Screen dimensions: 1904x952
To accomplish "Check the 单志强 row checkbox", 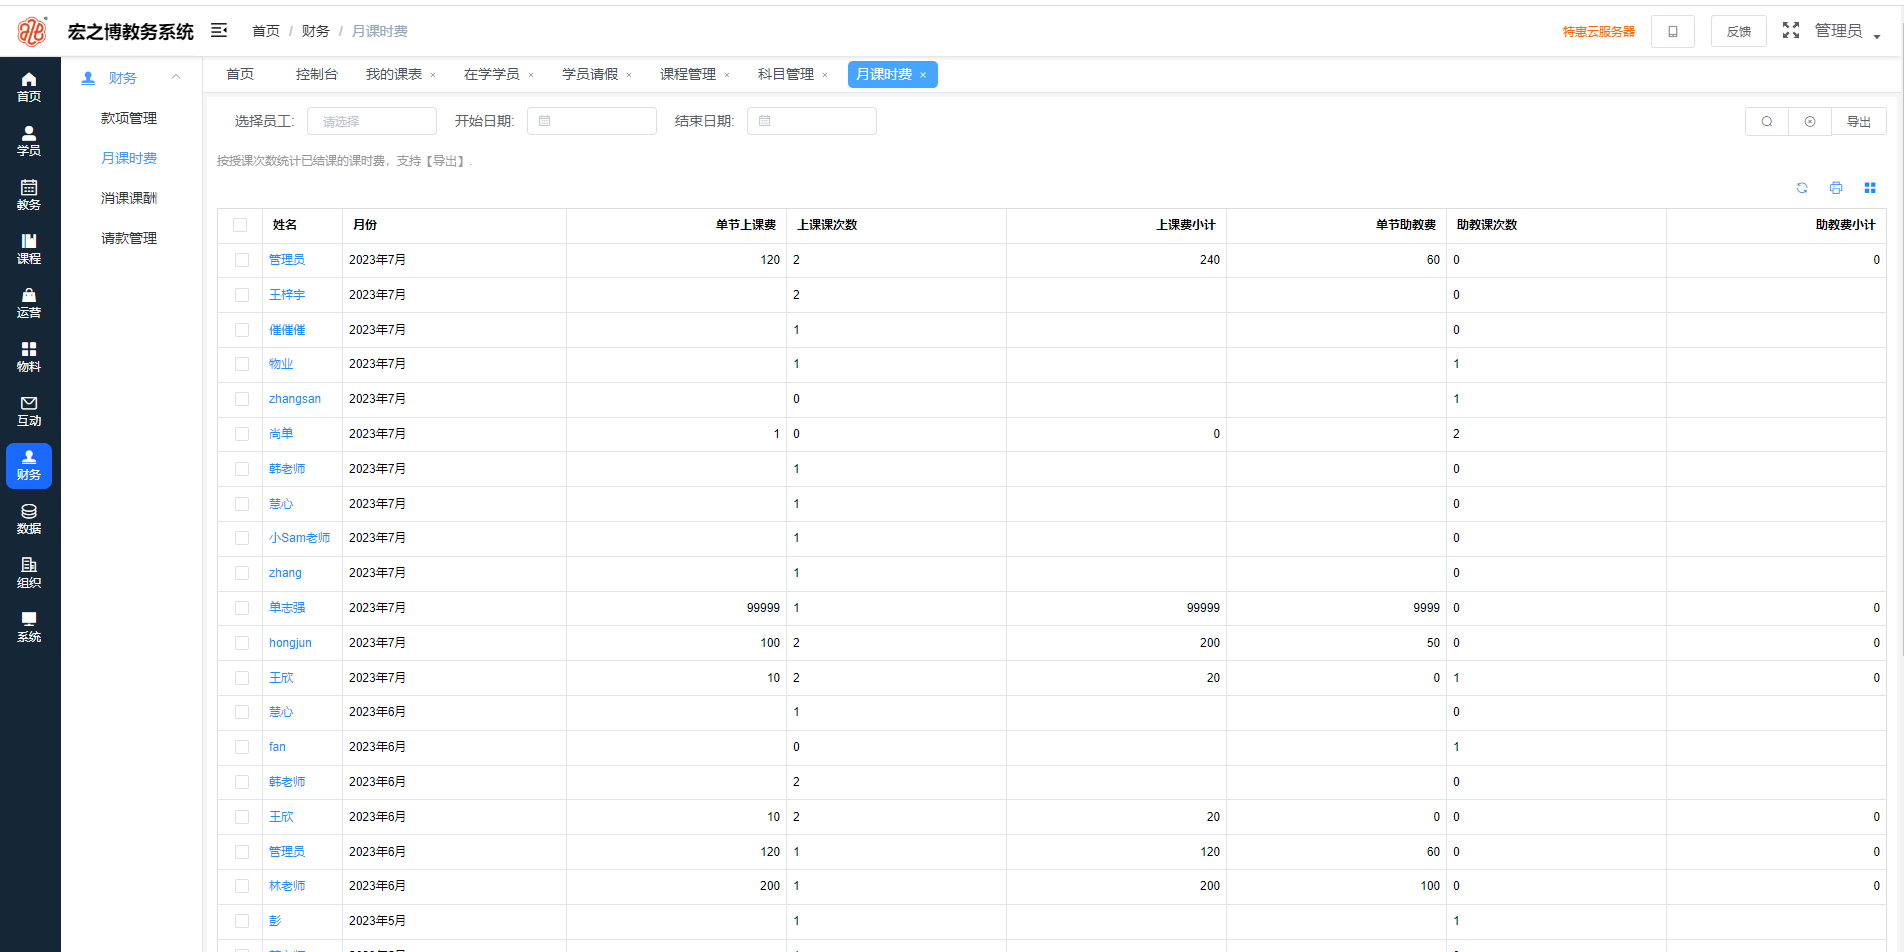I will coord(242,608).
